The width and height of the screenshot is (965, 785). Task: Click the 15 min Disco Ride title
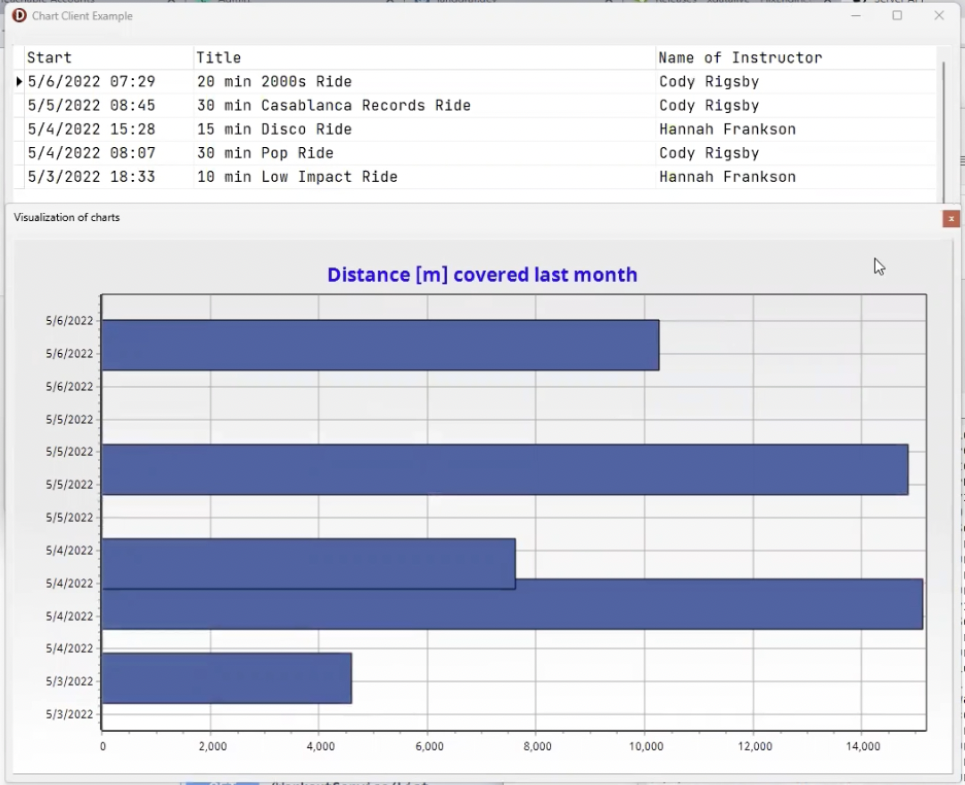click(x=274, y=129)
